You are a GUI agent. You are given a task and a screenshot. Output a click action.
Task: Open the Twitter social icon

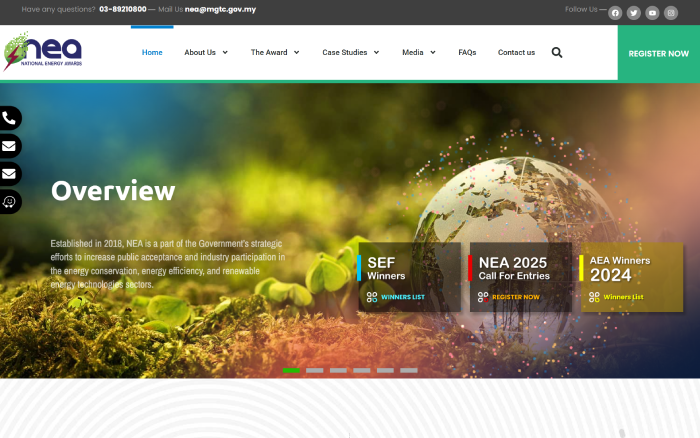[x=633, y=13]
